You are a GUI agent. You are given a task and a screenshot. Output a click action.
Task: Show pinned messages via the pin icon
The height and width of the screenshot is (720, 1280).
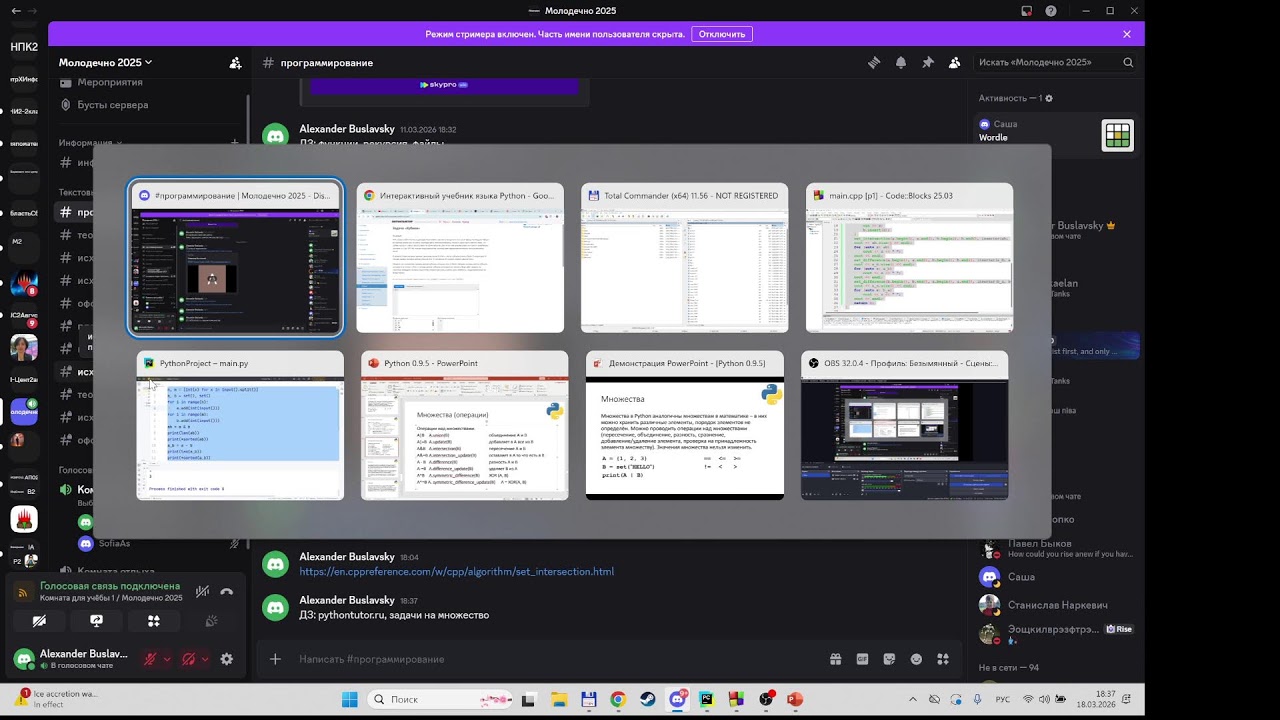tap(928, 62)
